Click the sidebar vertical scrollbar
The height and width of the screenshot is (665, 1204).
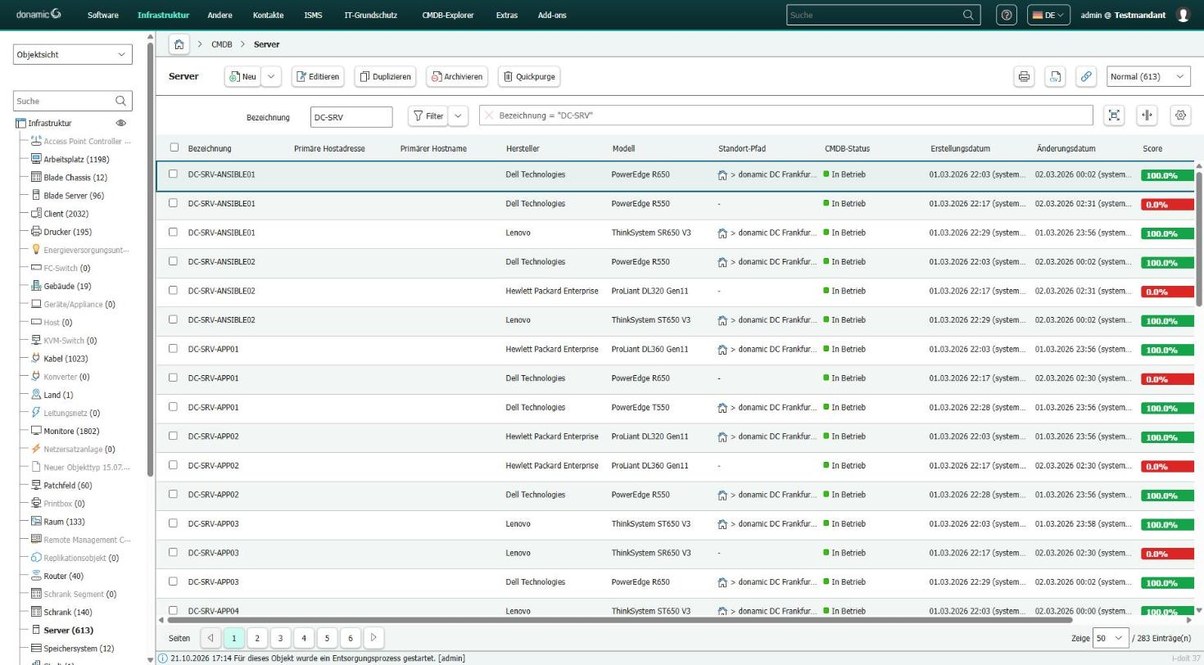click(151, 260)
